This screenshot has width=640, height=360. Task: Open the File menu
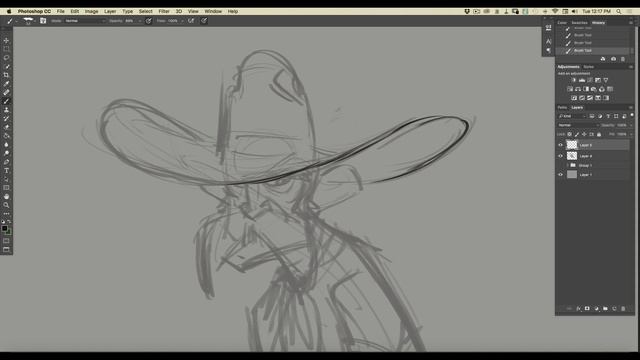pyautogui.click(x=60, y=11)
